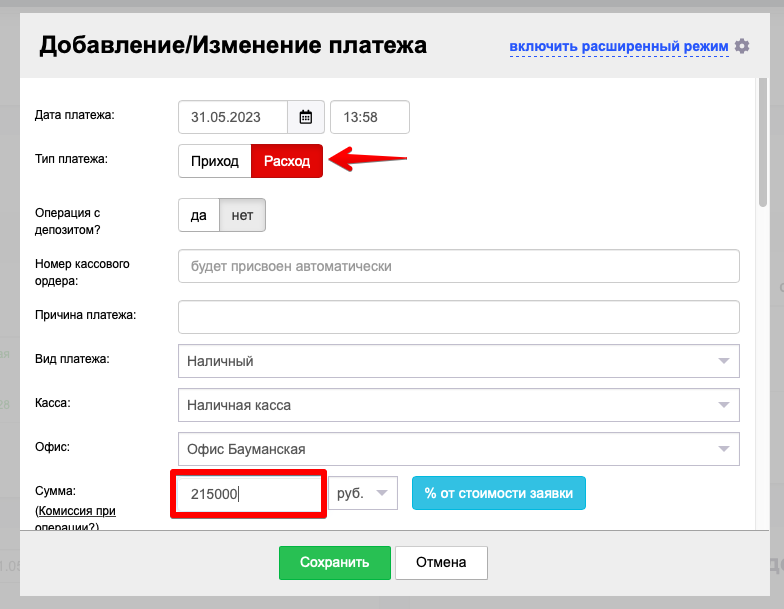Open the руб. currency dropdown

[363, 493]
